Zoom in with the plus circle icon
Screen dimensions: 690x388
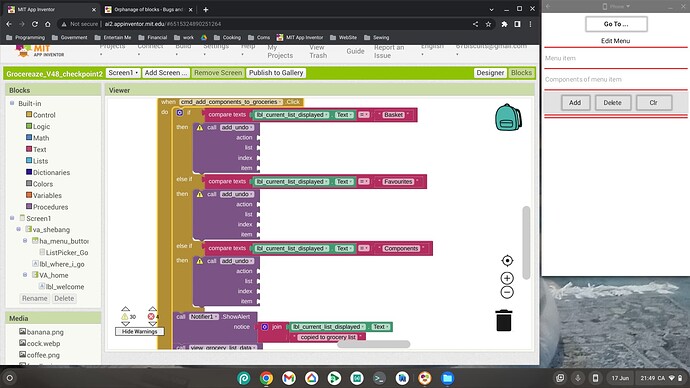pyautogui.click(x=507, y=278)
